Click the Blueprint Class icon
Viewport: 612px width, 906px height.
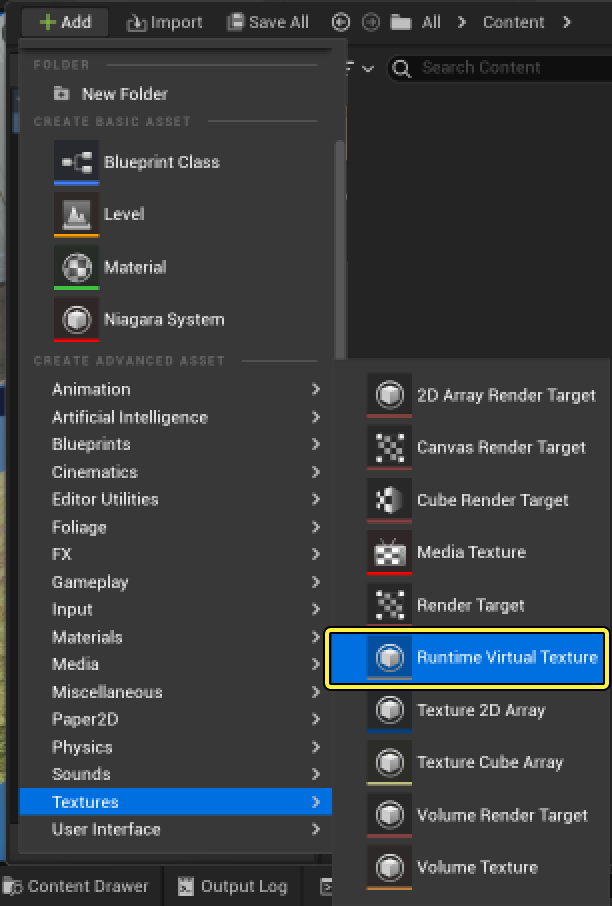click(x=76, y=162)
